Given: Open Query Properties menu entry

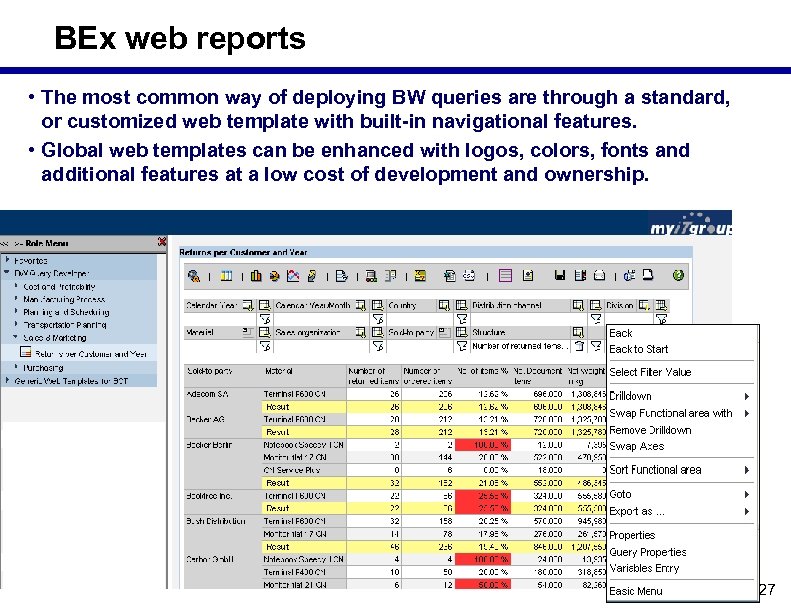Looking at the screenshot, I should click(x=647, y=552).
